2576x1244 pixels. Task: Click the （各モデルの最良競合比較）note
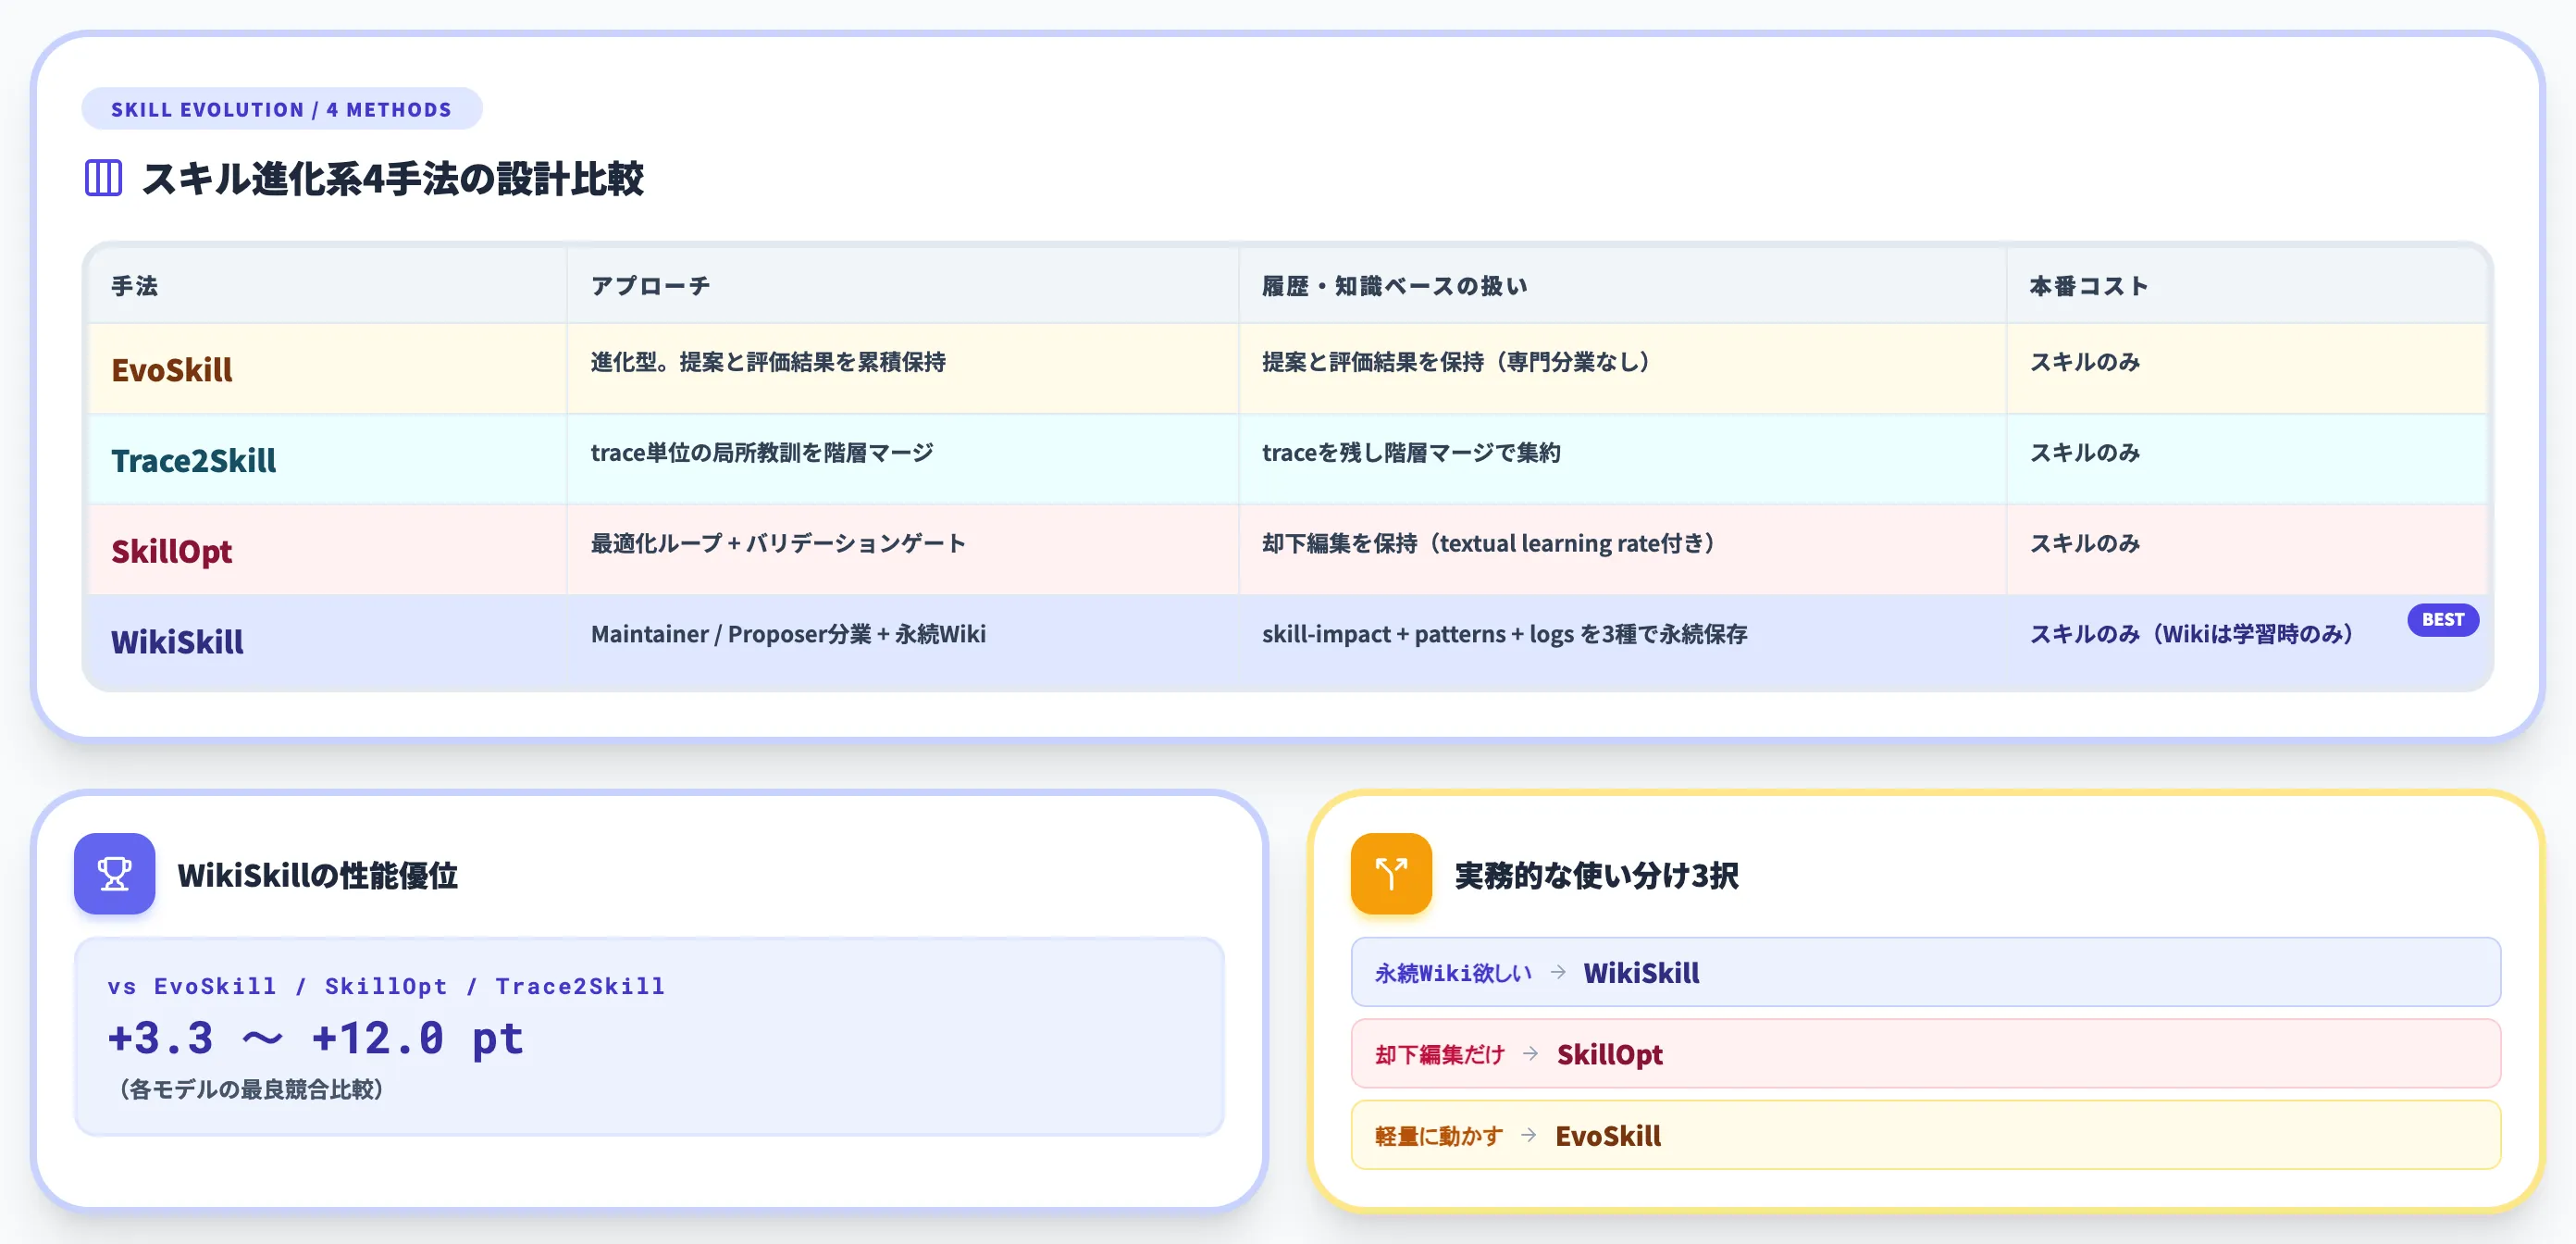(x=250, y=1089)
